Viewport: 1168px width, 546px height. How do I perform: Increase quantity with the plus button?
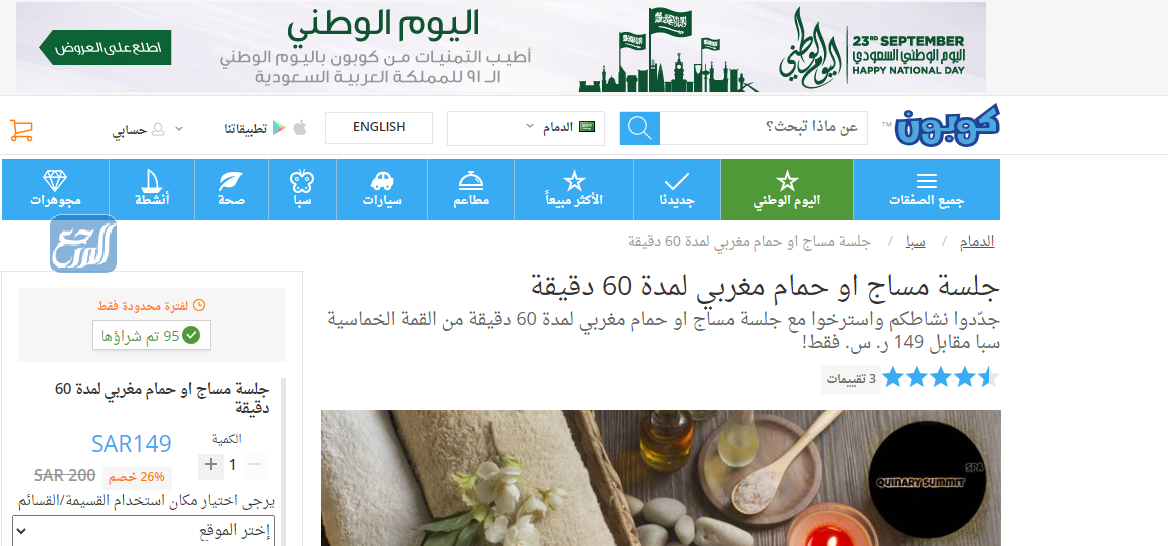pyautogui.click(x=211, y=465)
